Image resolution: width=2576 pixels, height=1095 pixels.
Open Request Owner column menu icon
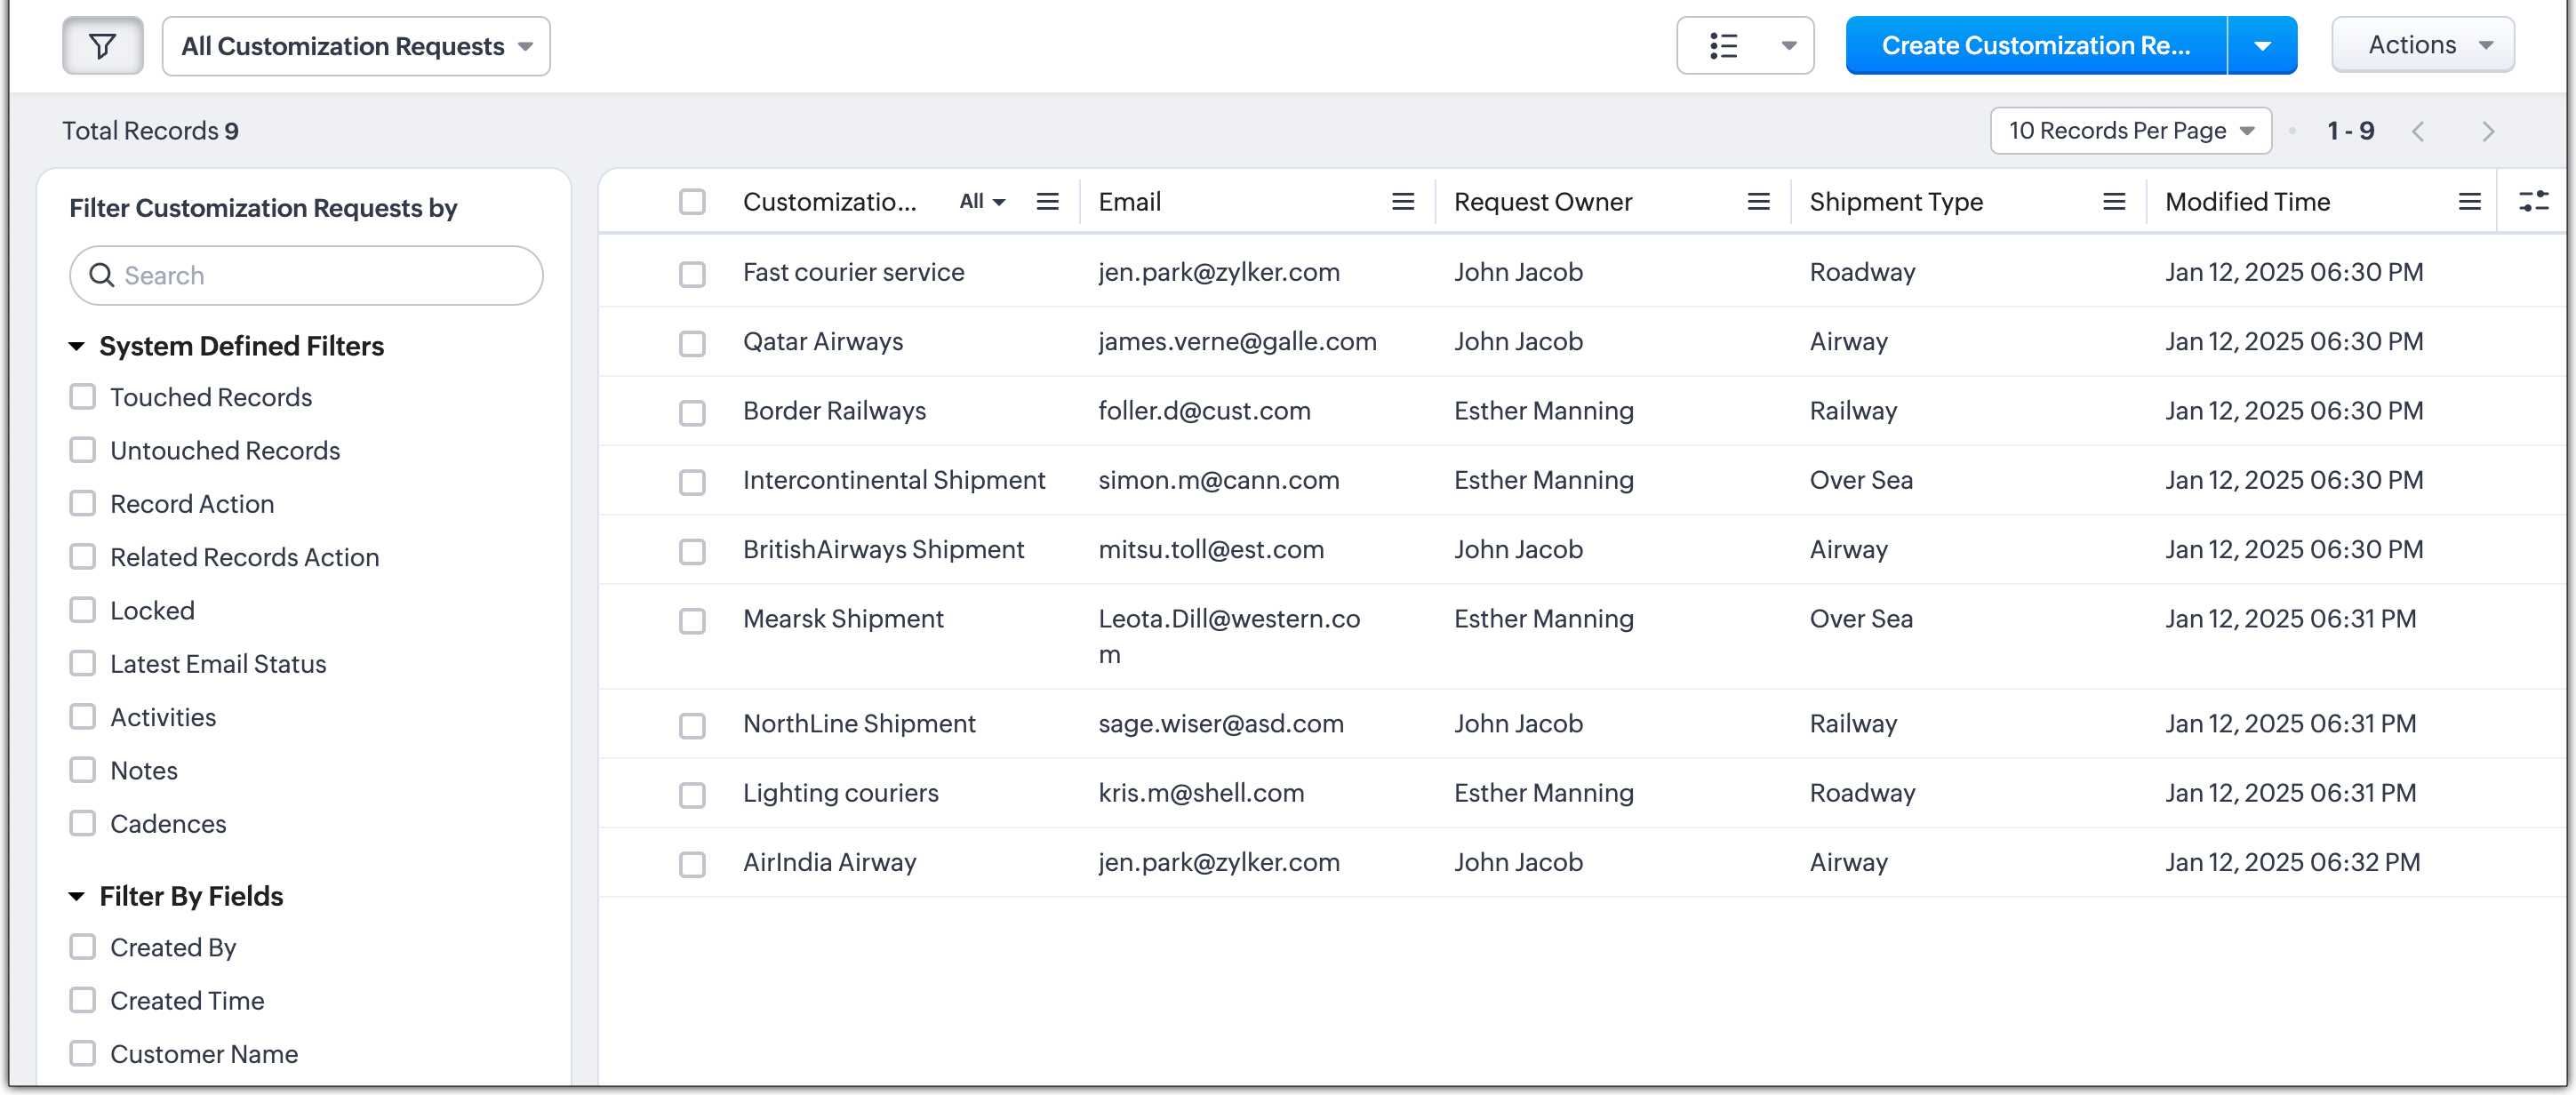1758,202
